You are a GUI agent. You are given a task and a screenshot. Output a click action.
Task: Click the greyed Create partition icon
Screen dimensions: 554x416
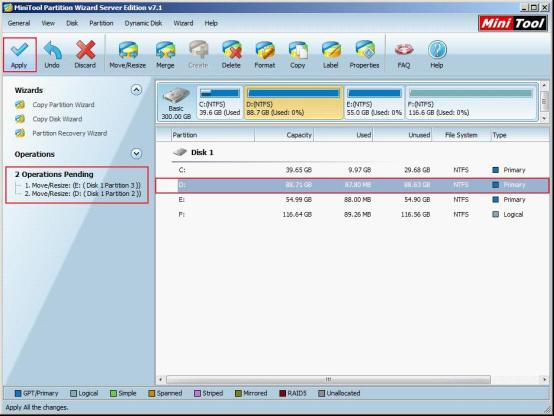click(x=198, y=50)
